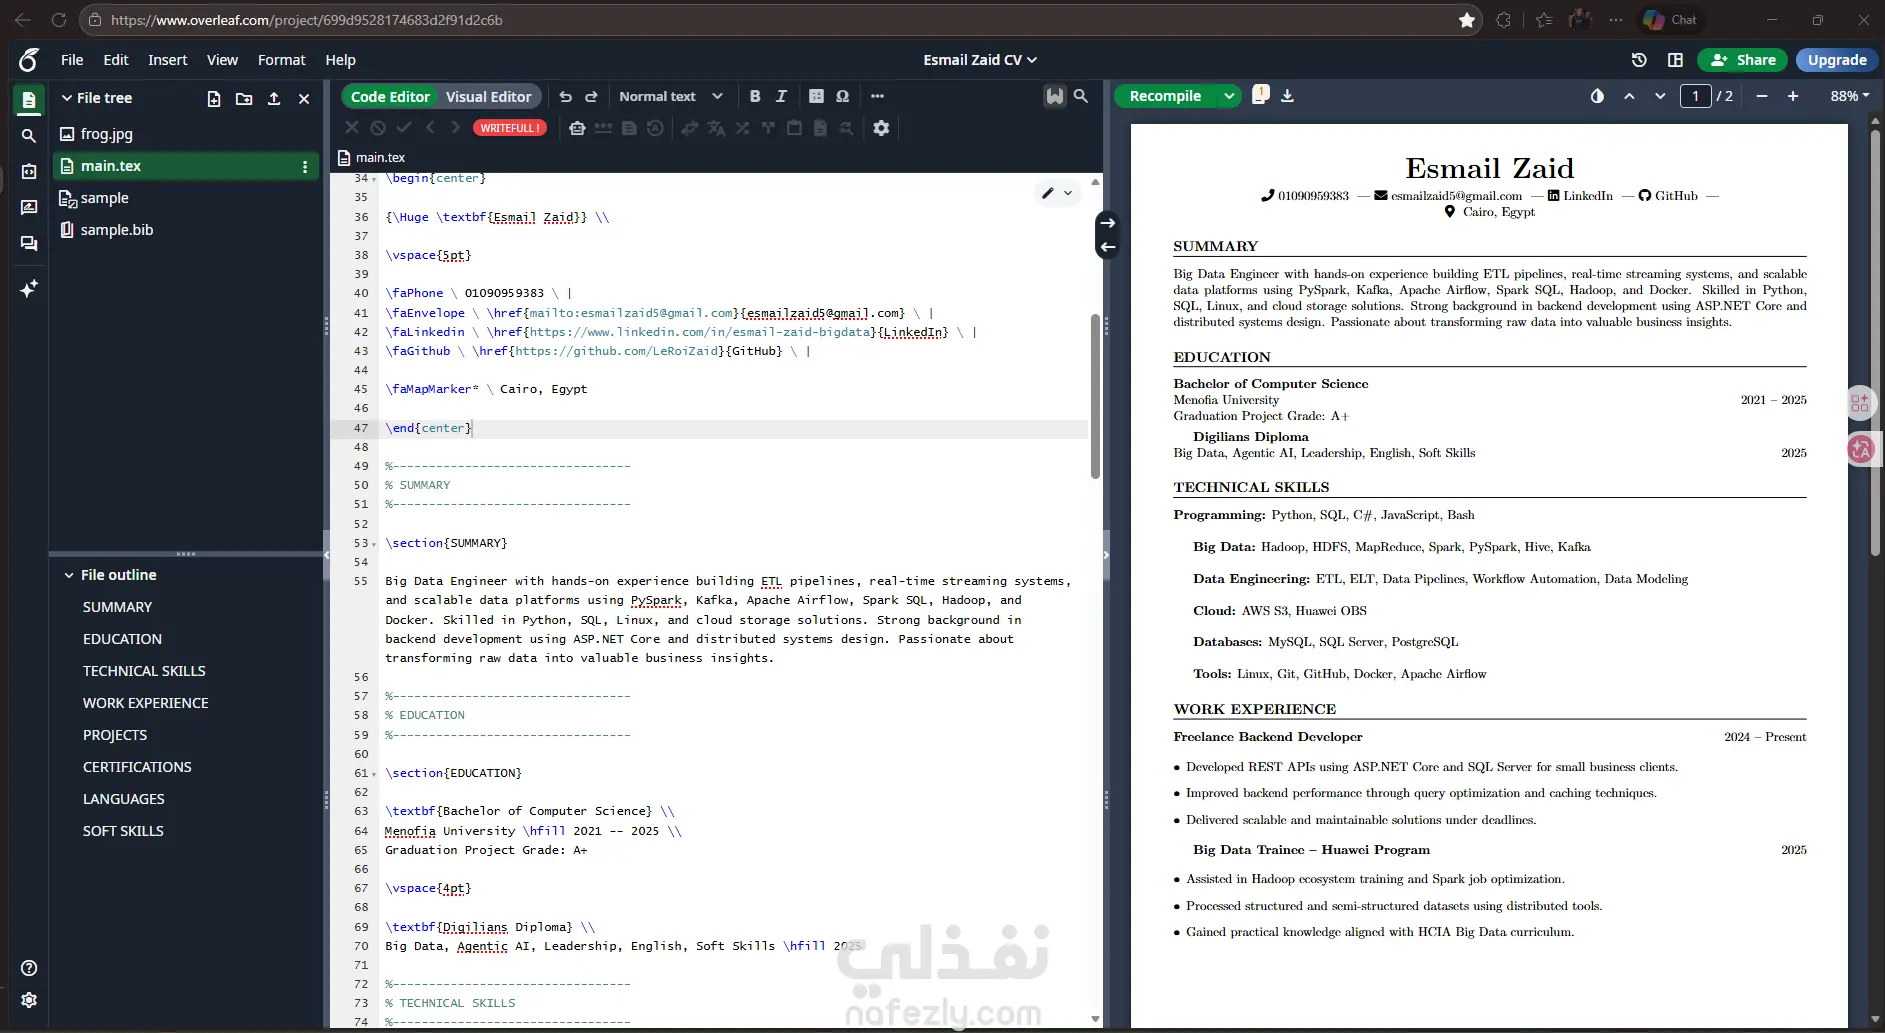Open the Overleaf home logo
This screenshot has height=1033, width=1885.
[29, 60]
